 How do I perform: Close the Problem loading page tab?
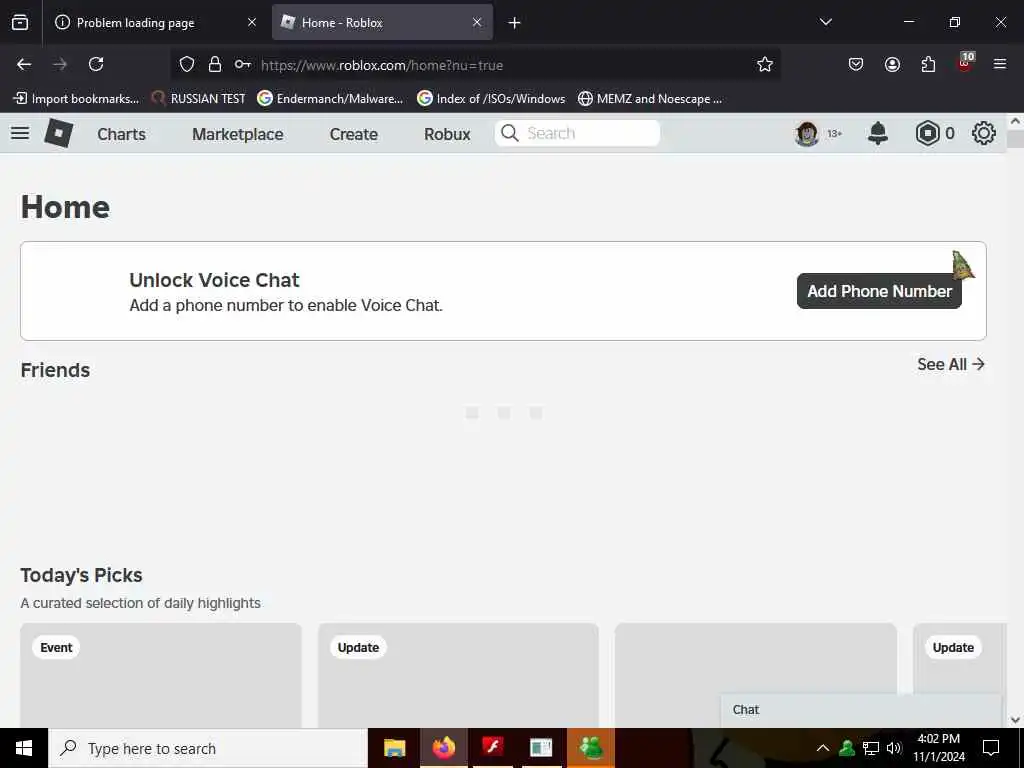click(251, 23)
